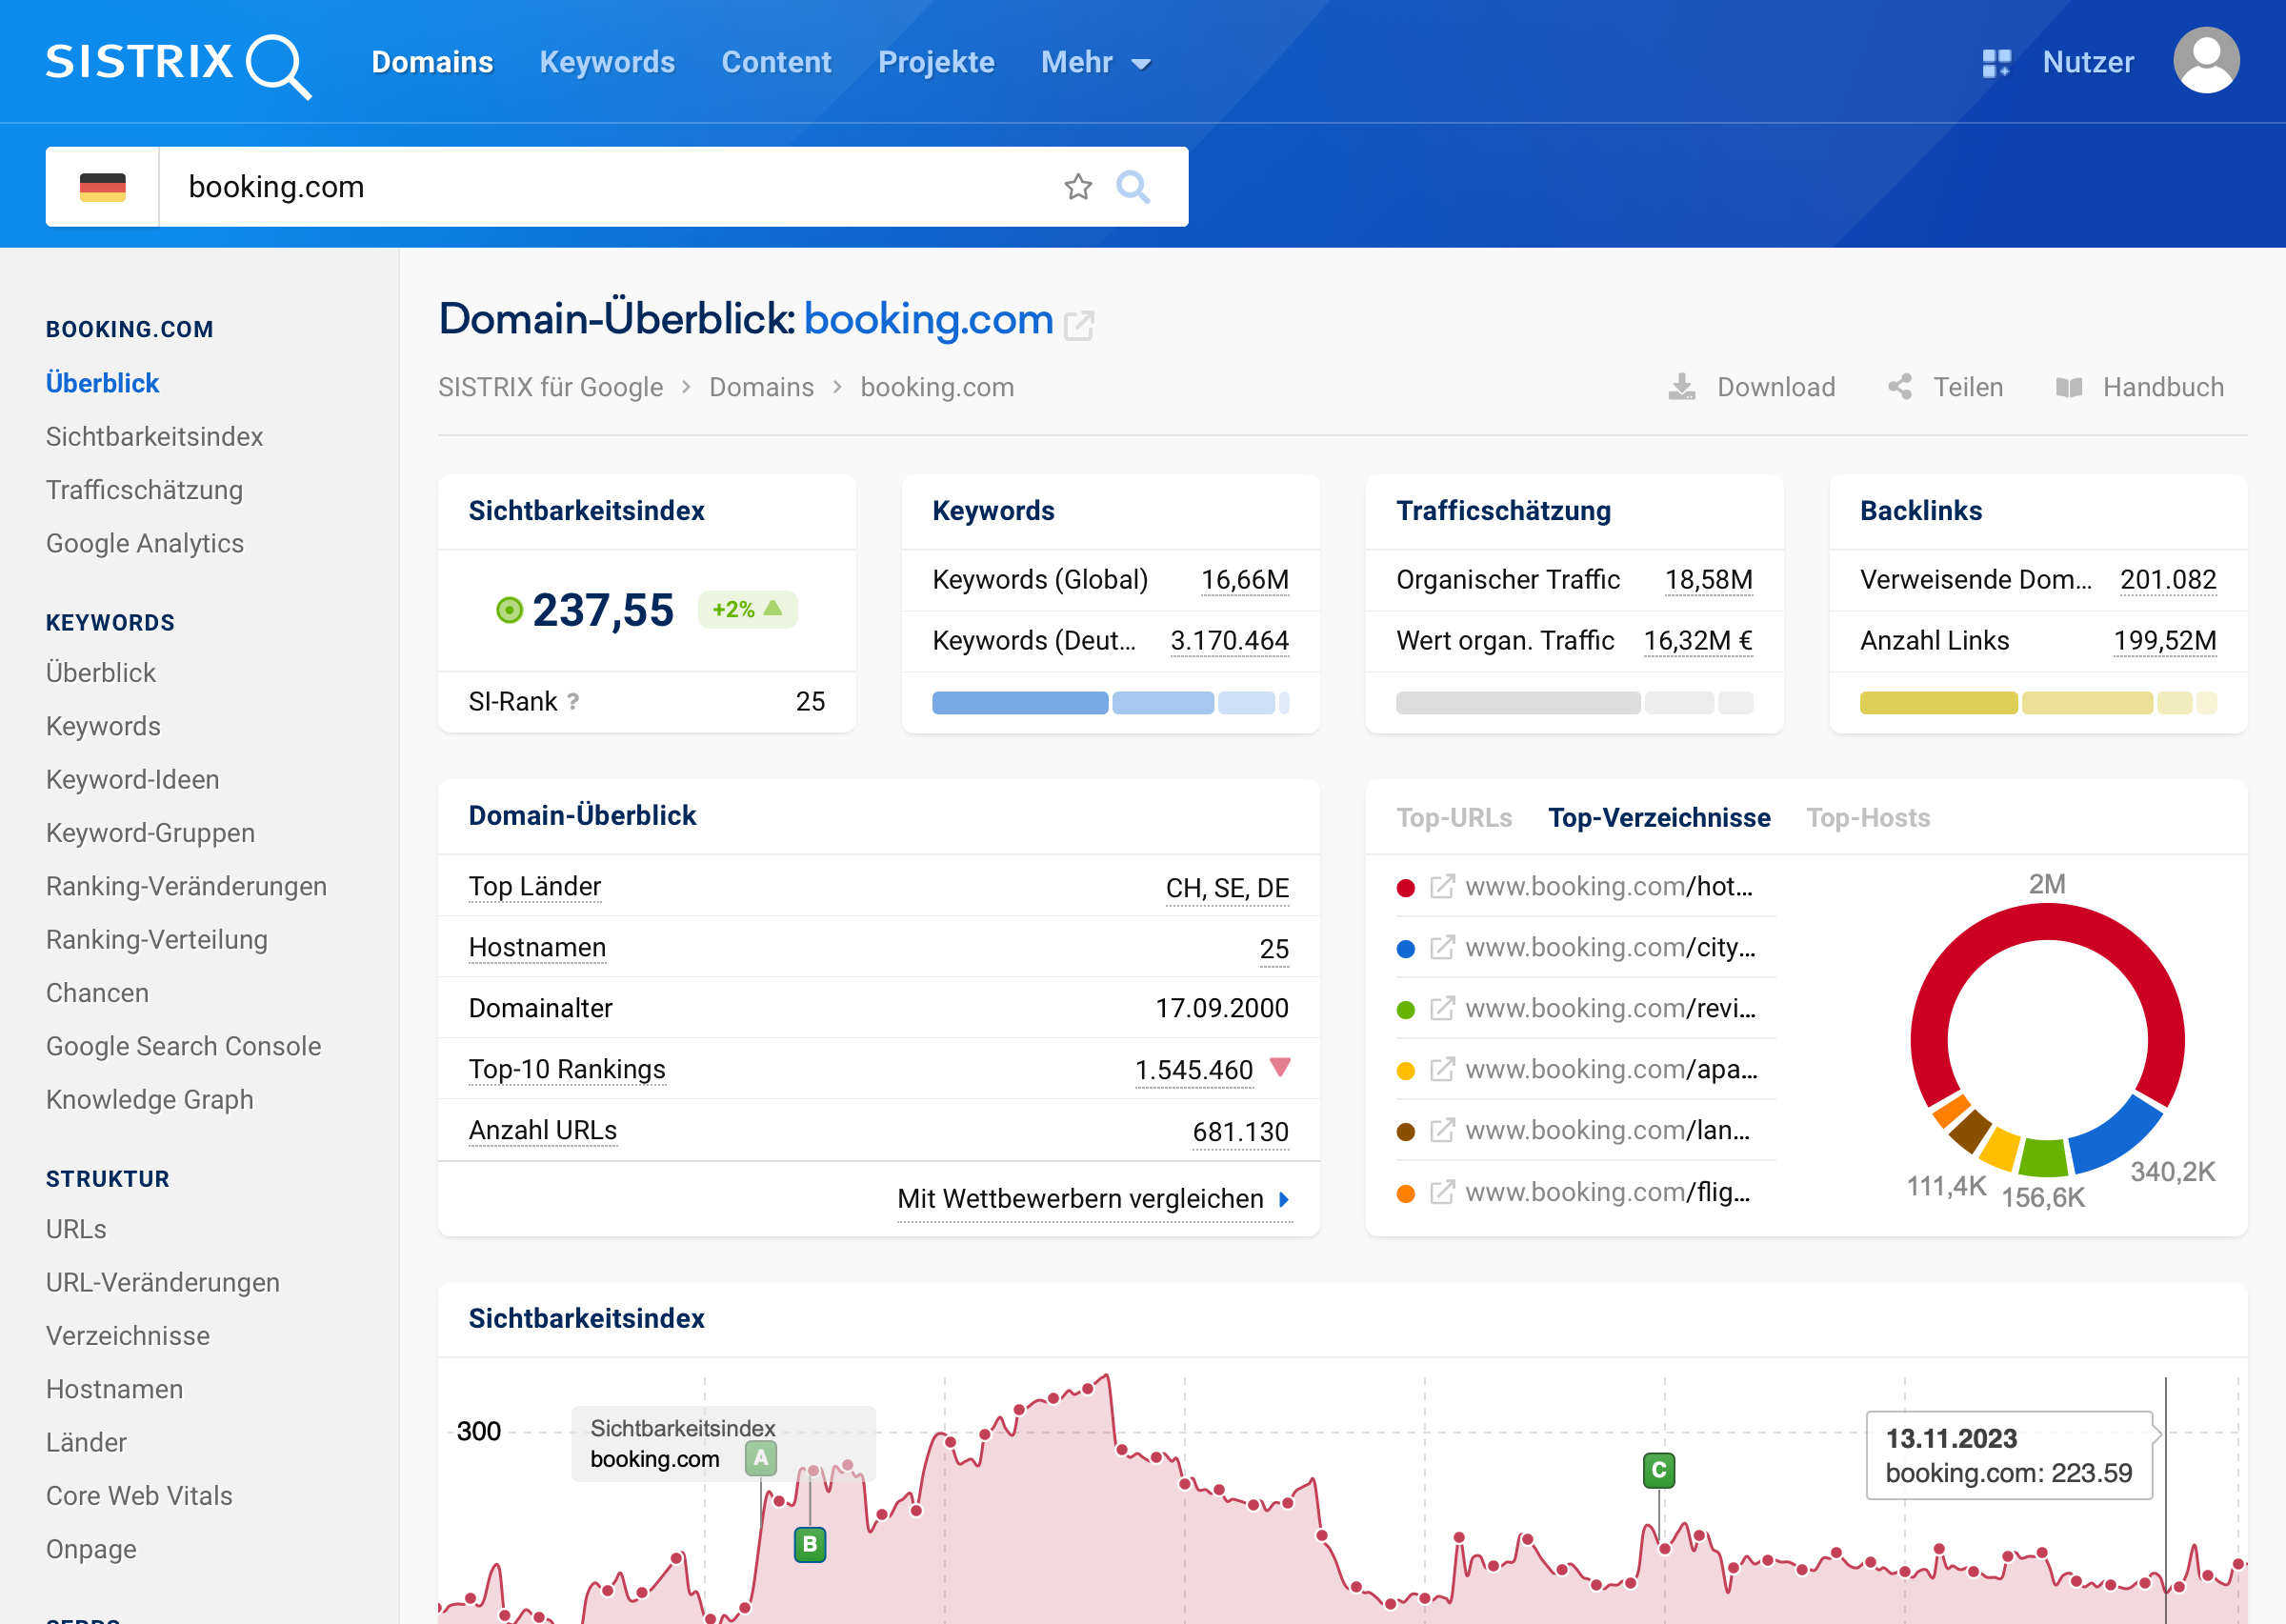
Task: Click the Google Search Console sidebar link
Action: pyautogui.click(x=183, y=1046)
